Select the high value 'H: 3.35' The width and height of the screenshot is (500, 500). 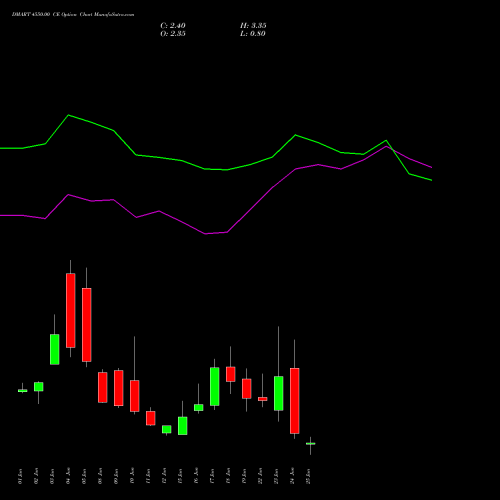coord(253,26)
